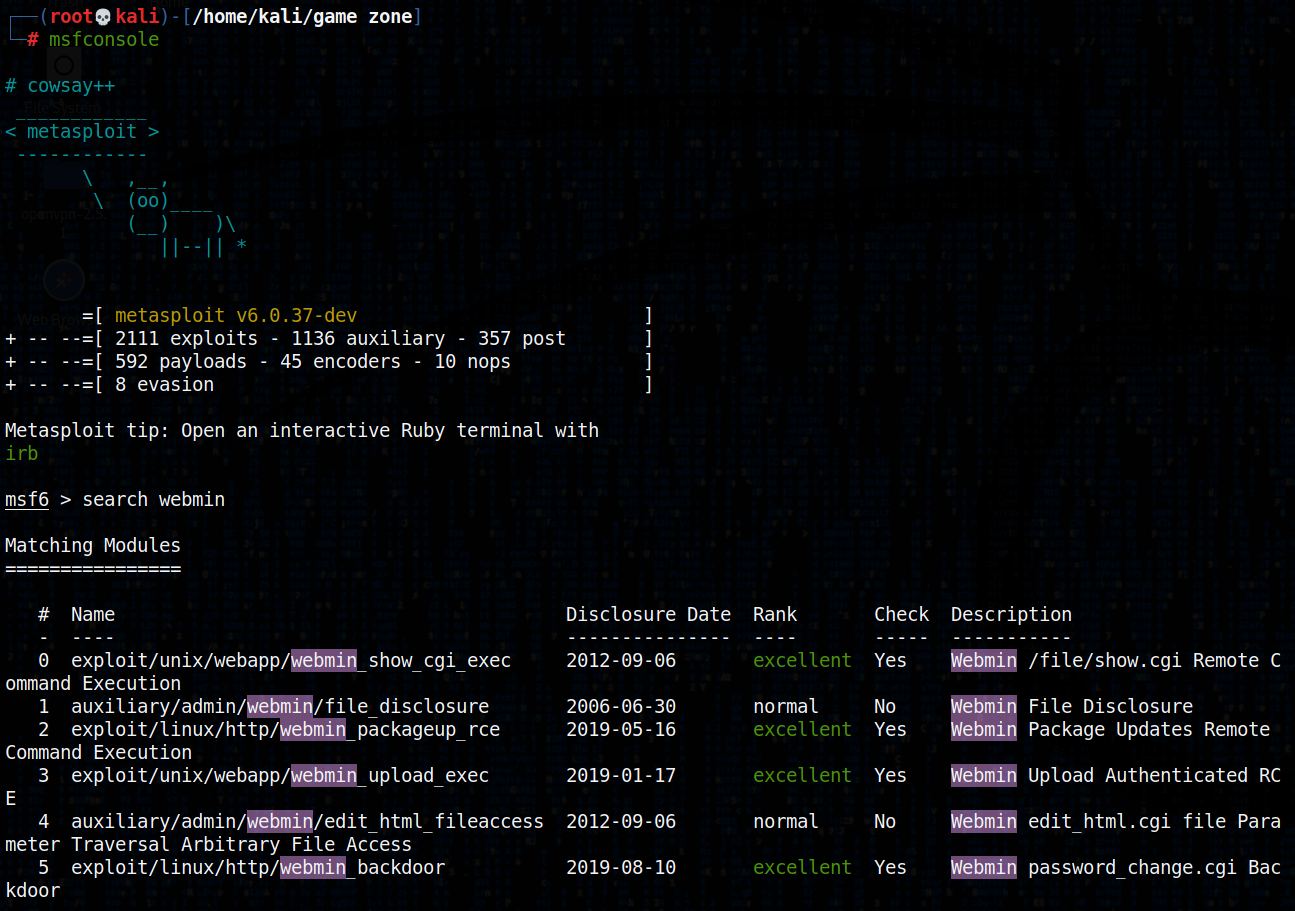Click module 'exploit/linux/http/webmin_packageup_rce'

285,730
